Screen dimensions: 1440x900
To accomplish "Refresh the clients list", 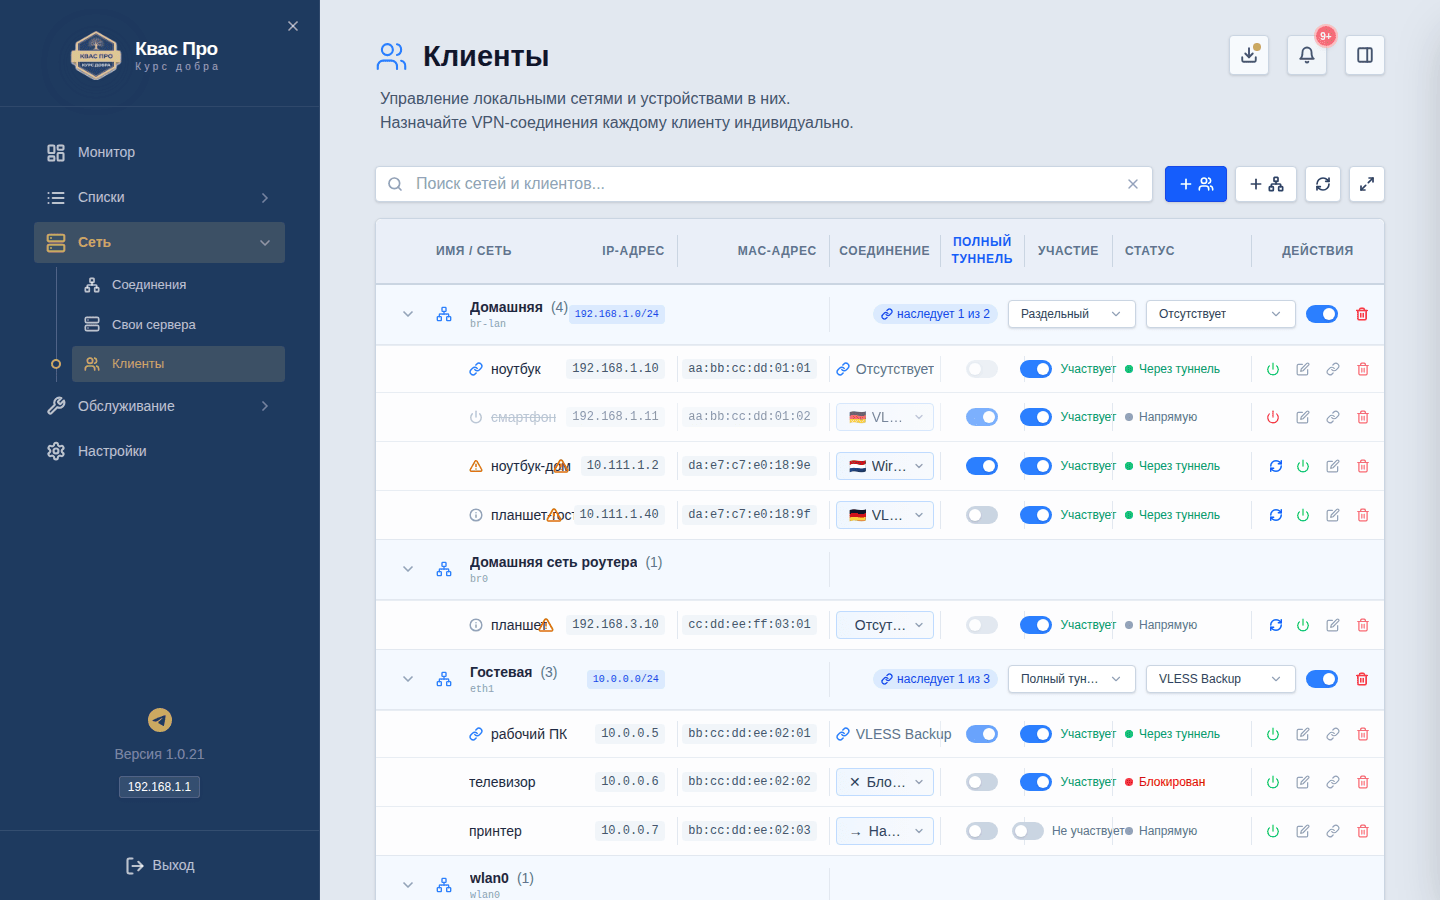I will click(x=1323, y=184).
